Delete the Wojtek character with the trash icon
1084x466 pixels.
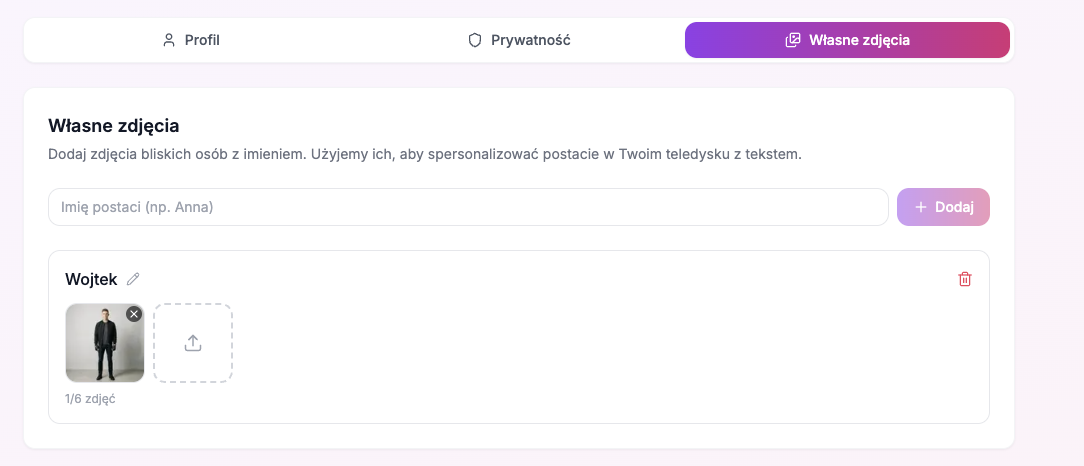964,279
